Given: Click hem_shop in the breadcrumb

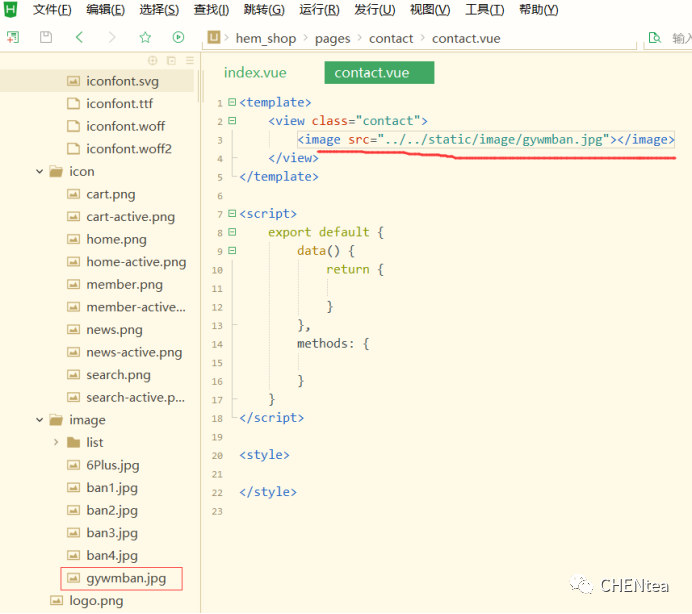Looking at the screenshot, I should pyautogui.click(x=266, y=38).
